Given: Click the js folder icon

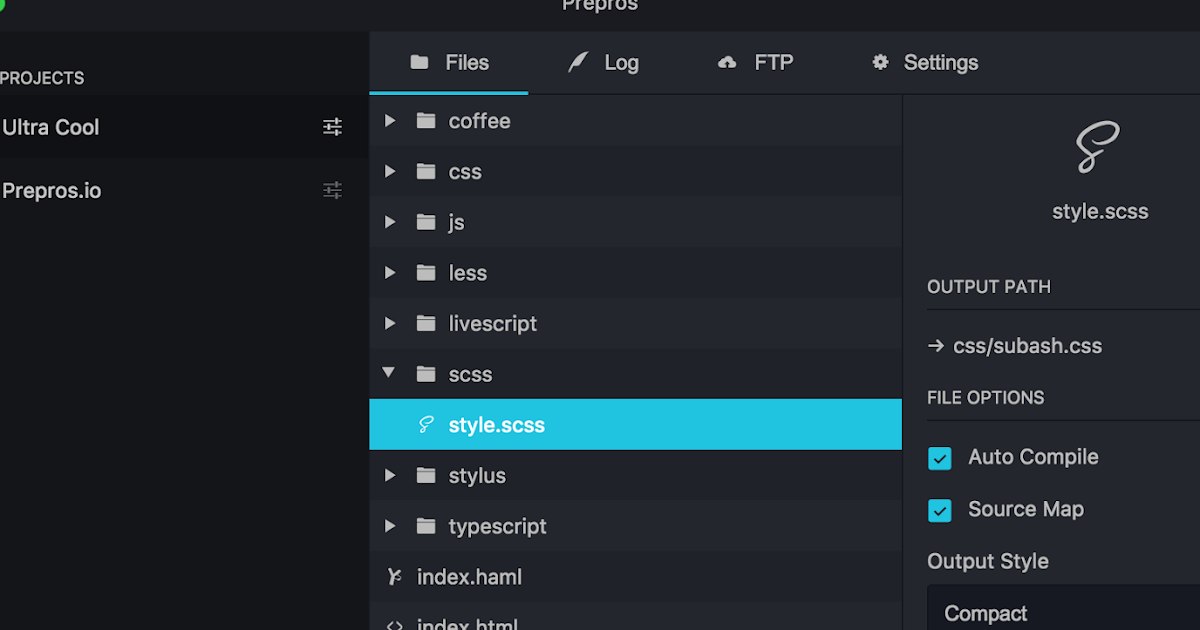Looking at the screenshot, I should (426, 222).
